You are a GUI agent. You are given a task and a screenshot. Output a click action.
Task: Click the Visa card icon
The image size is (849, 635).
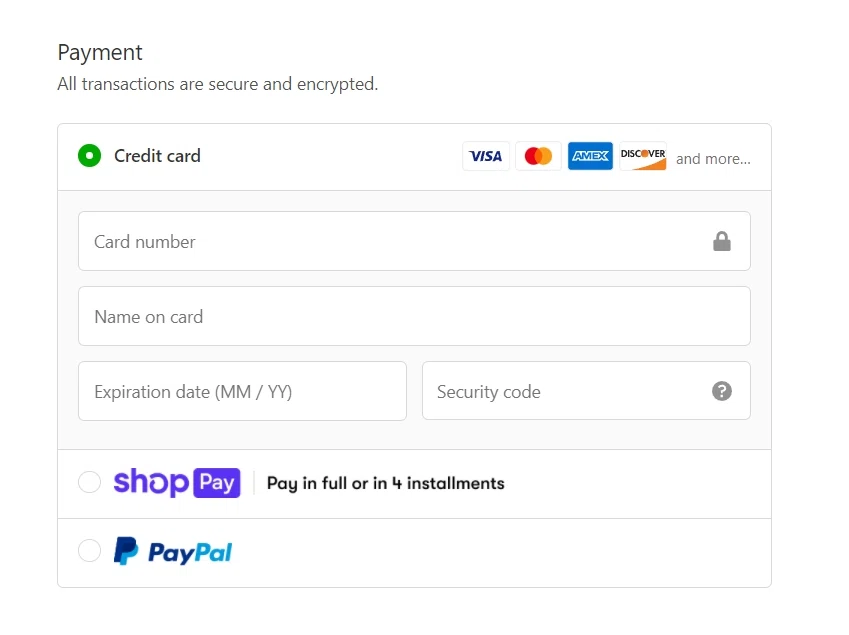click(486, 156)
